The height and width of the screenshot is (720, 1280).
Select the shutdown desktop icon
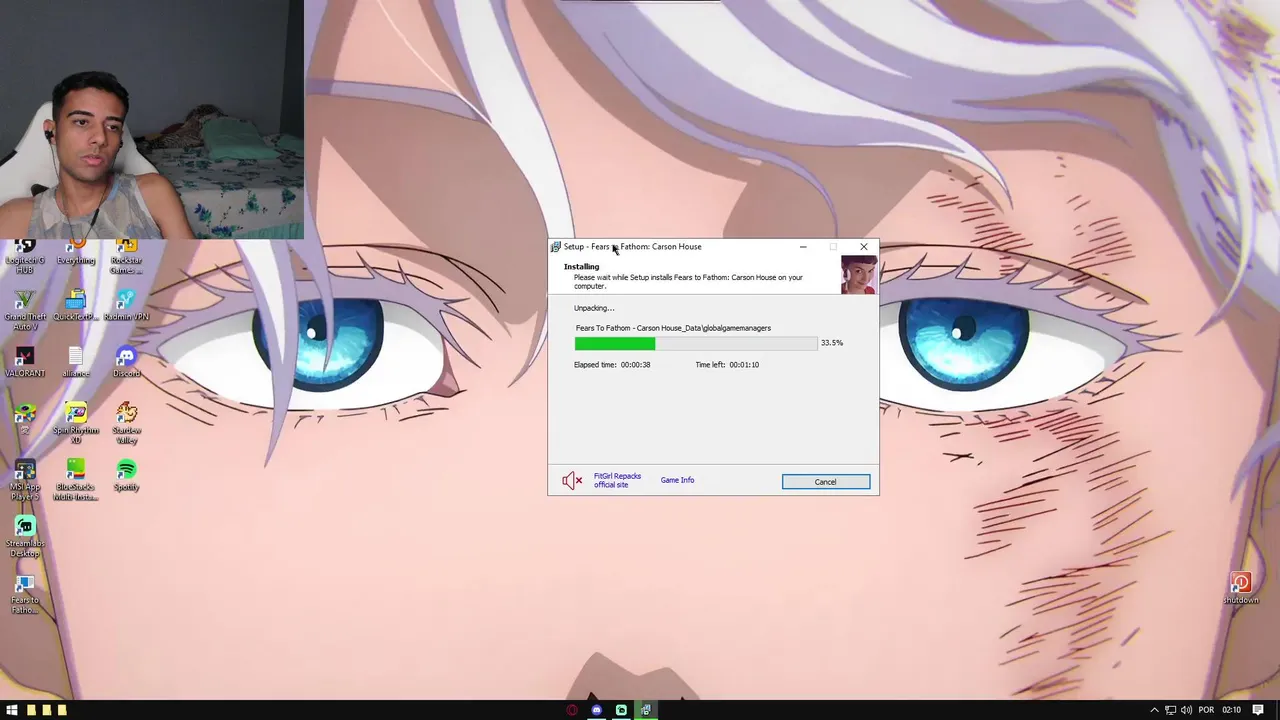(1241, 588)
